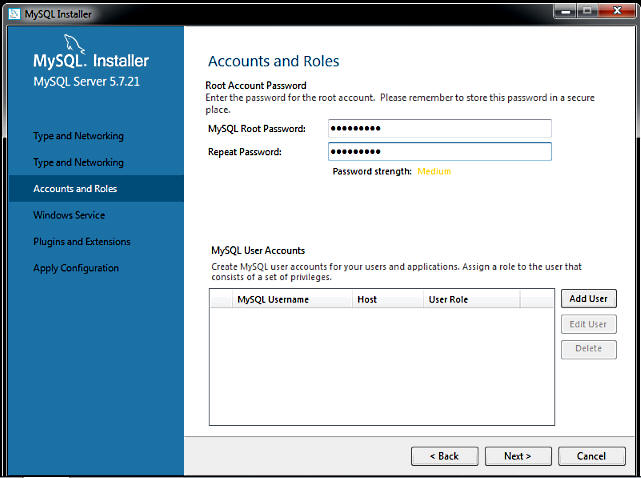Screen dimensions: 641x478
Task: Focus the Repeat Password field
Action: (x=439, y=151)
